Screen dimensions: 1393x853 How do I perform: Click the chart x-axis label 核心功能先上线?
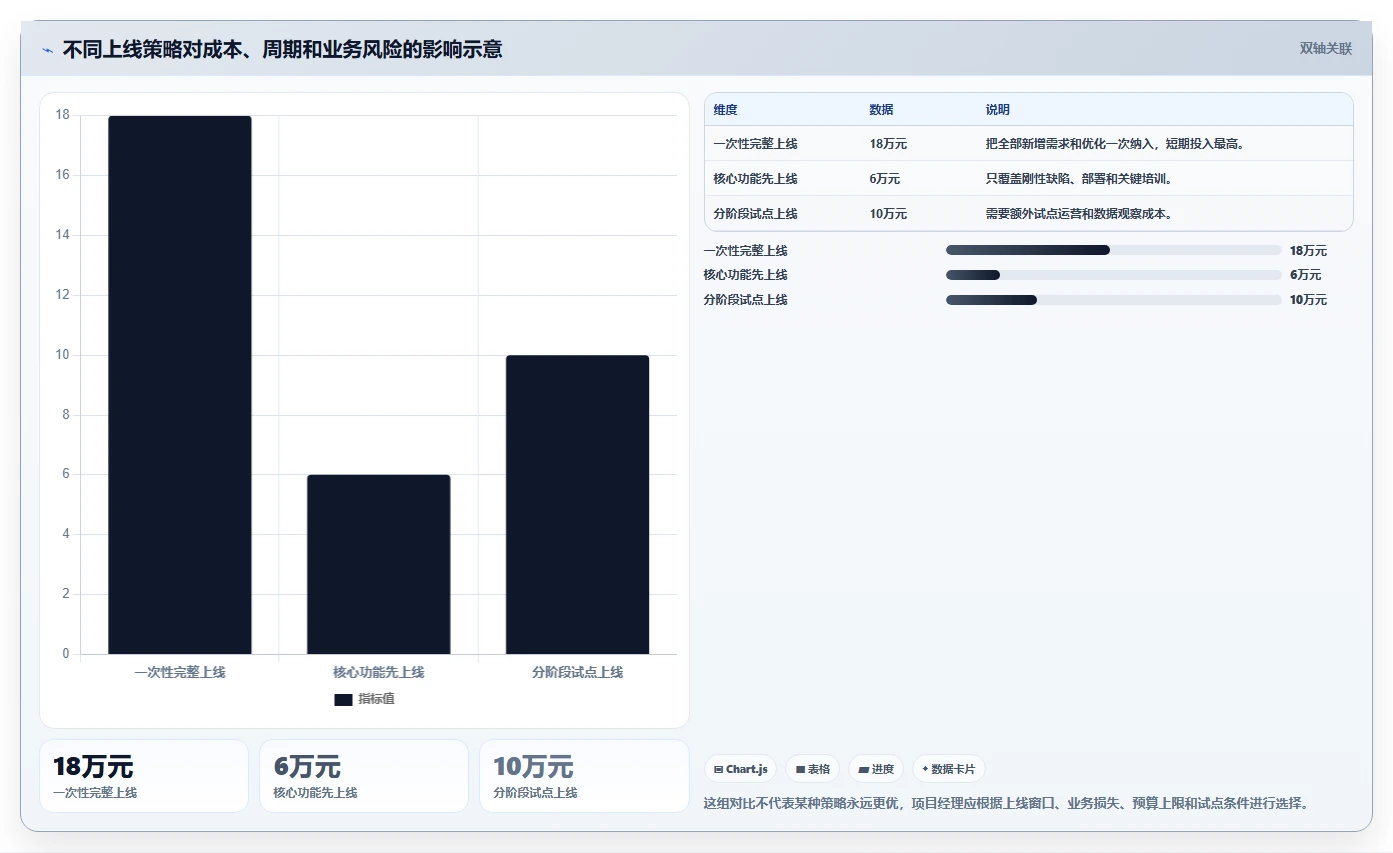coord(379,673)
